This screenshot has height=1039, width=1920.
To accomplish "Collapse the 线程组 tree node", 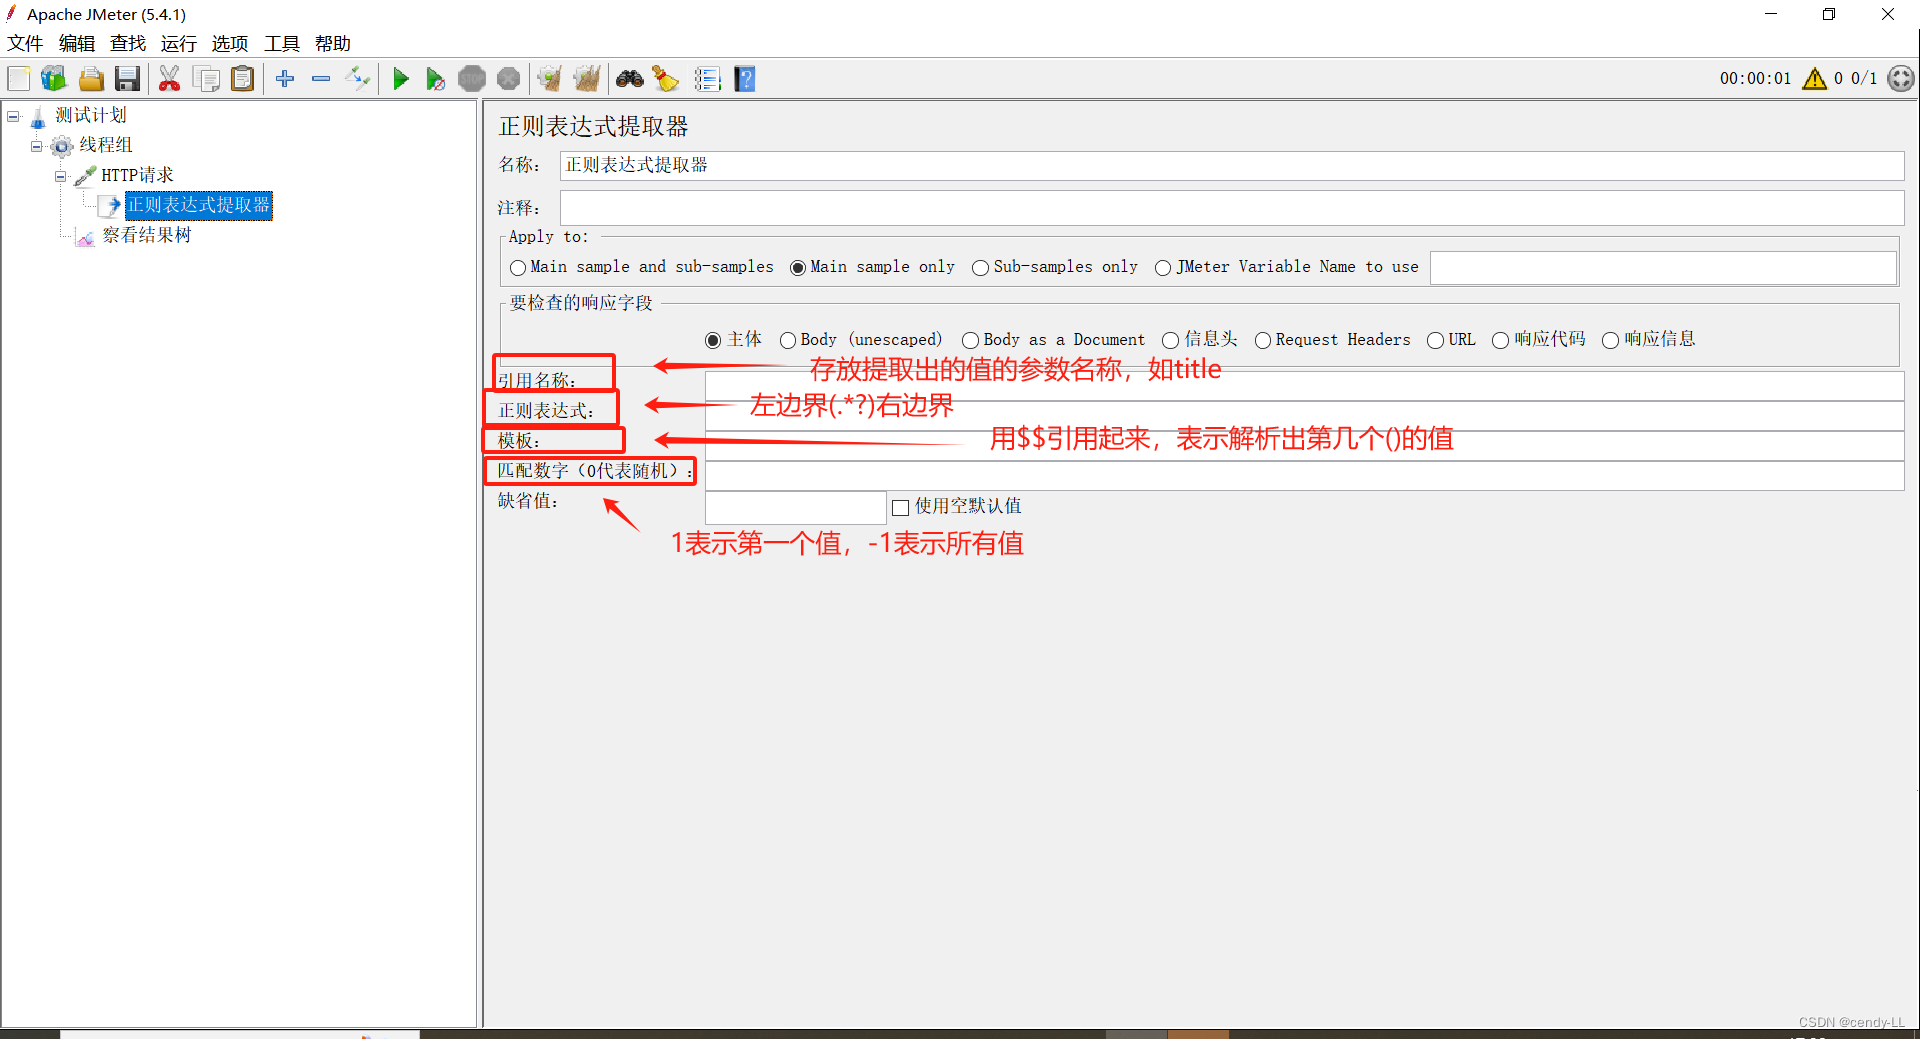I will 37,146.
